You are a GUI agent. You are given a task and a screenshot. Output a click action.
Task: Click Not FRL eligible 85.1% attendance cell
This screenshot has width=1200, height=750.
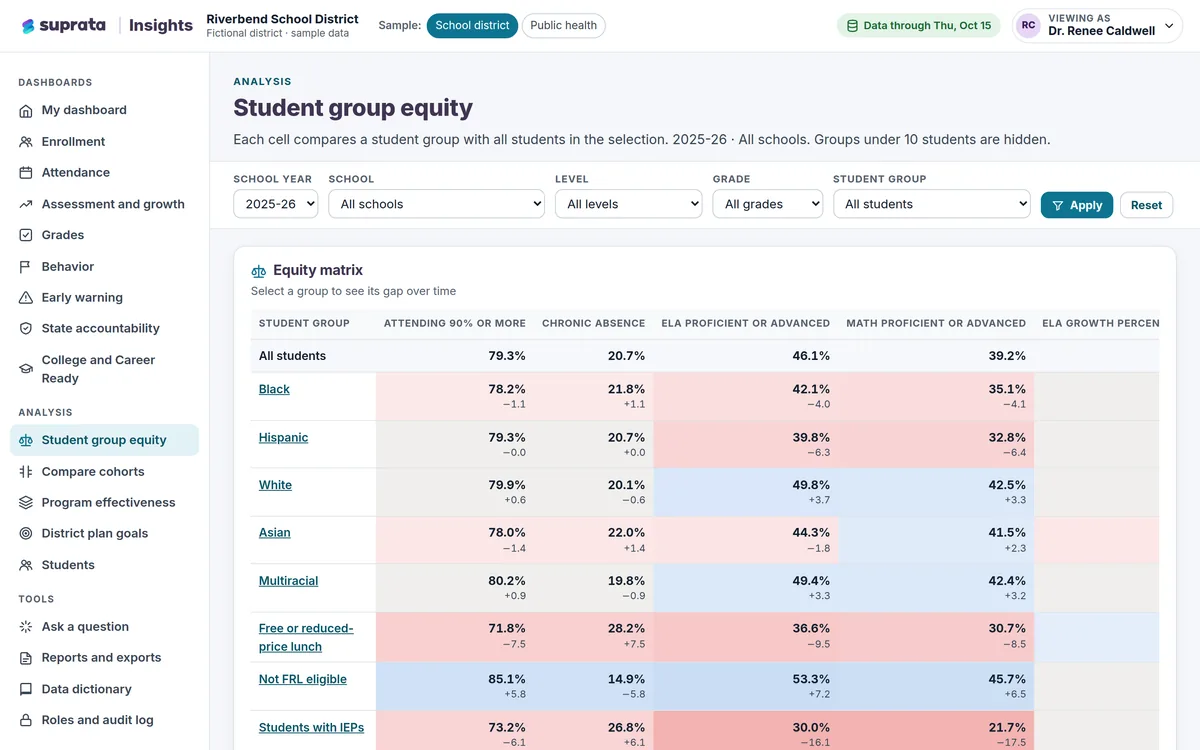pyautogui.click(x=455, y=686)
